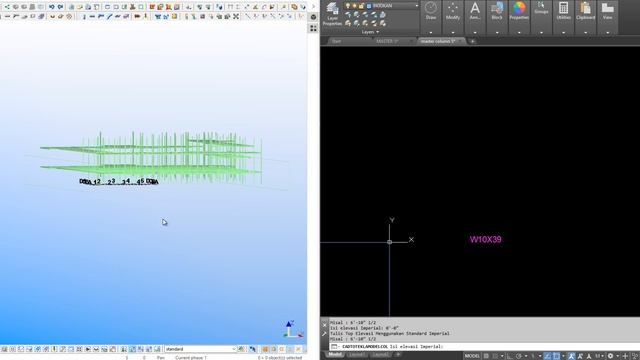Open the Annotation panel (A icon)
Viewport: 640px width, 360px height.
point(475,11)
